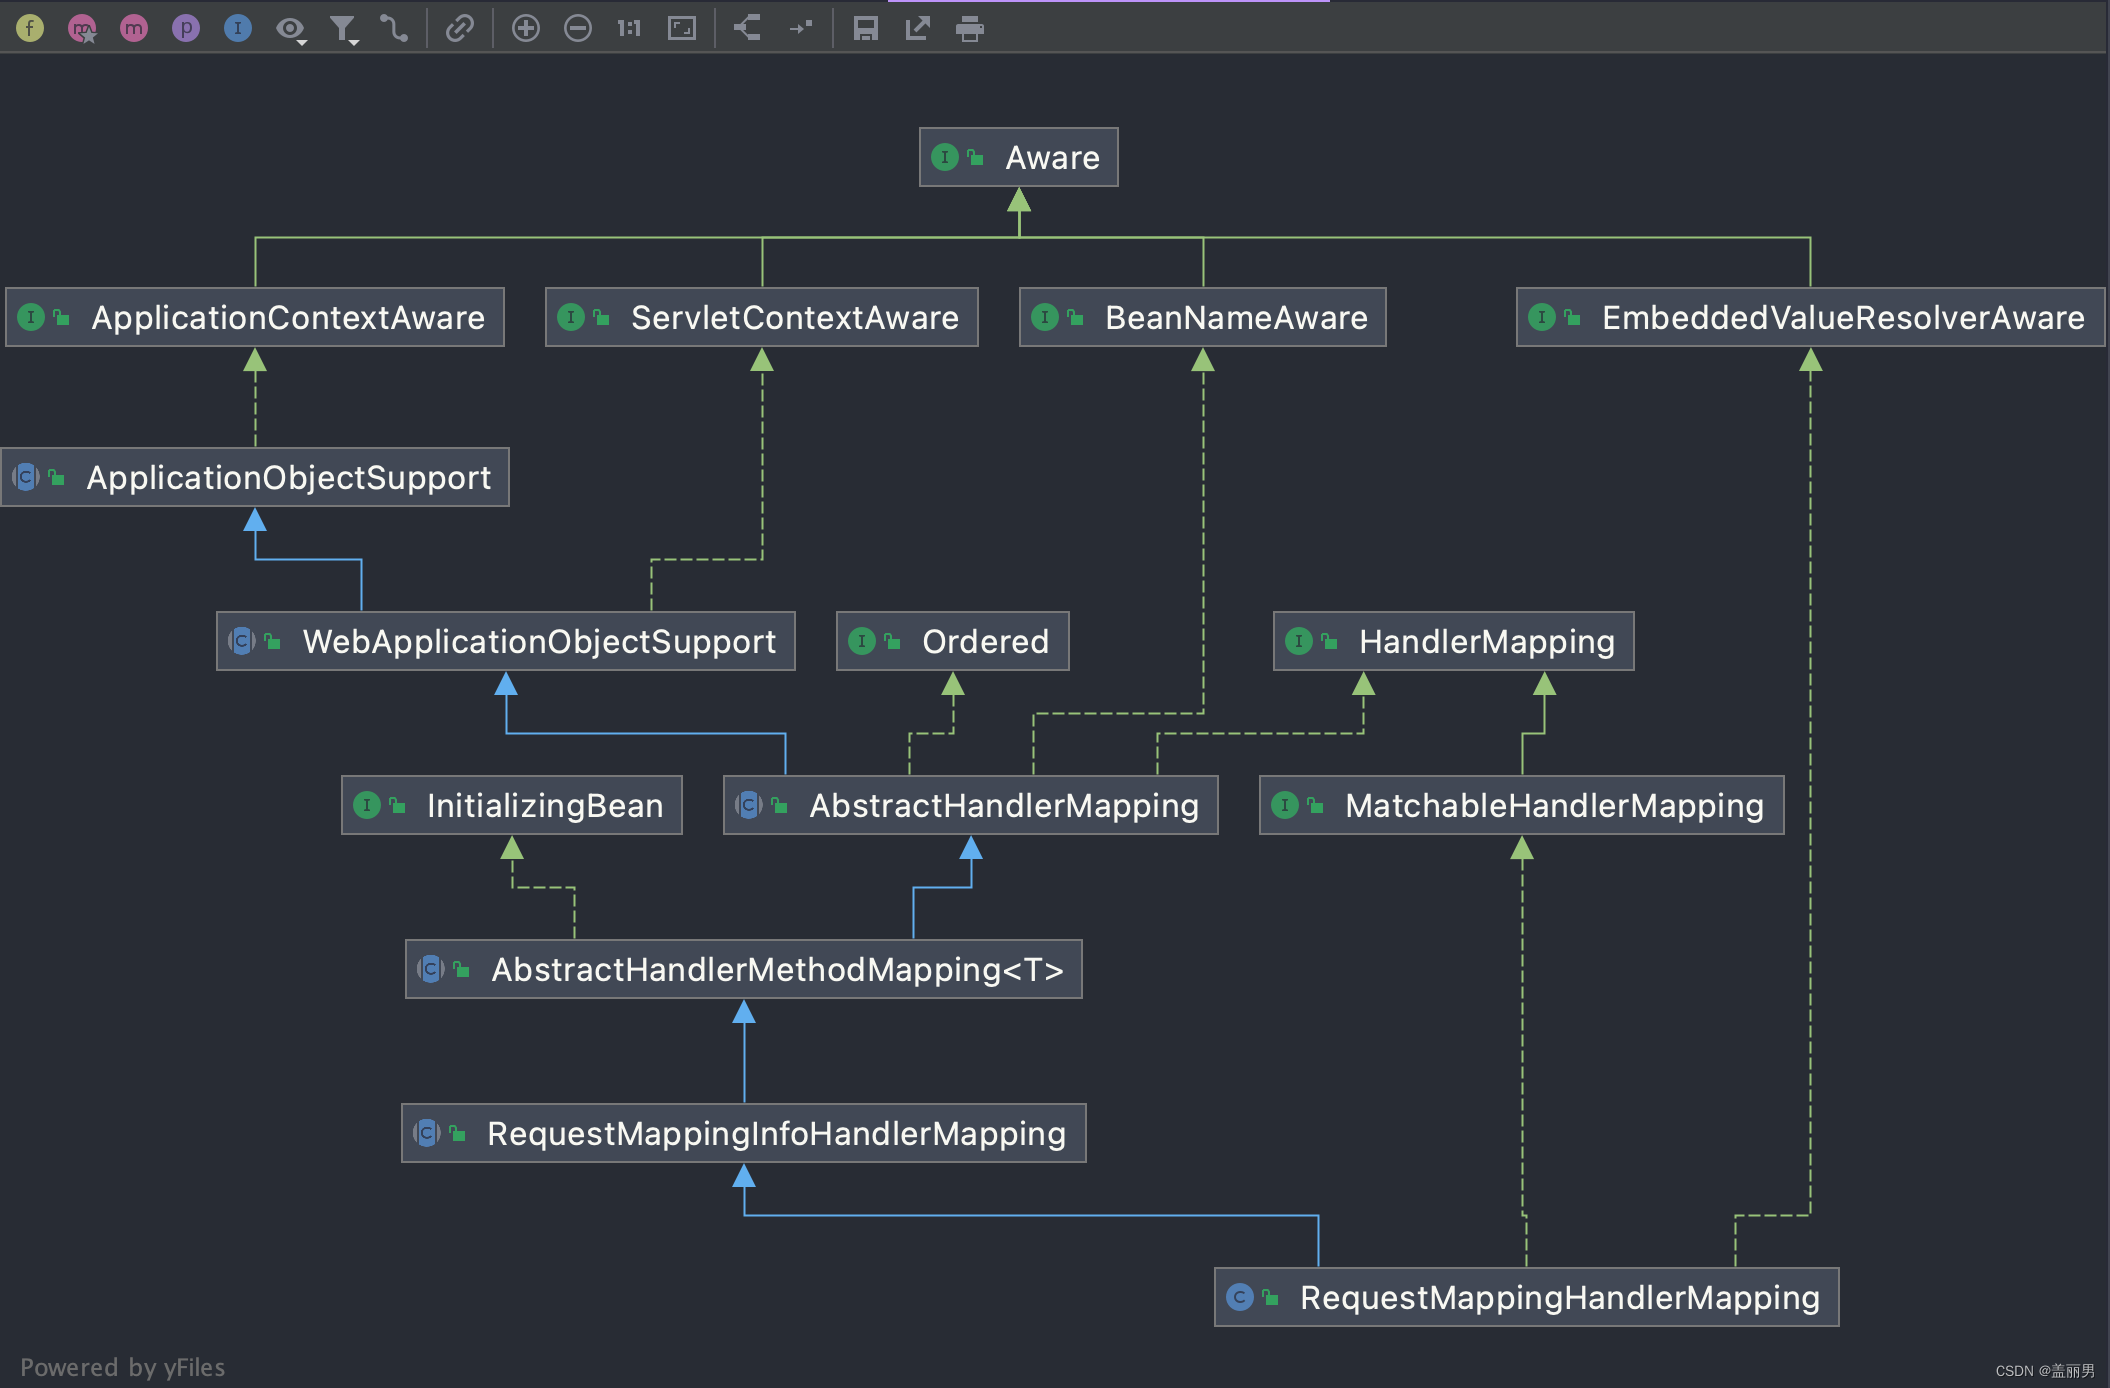The image size is (2110, 1388).
Task: Toggle the Methods display button
Action: (134, 28)
